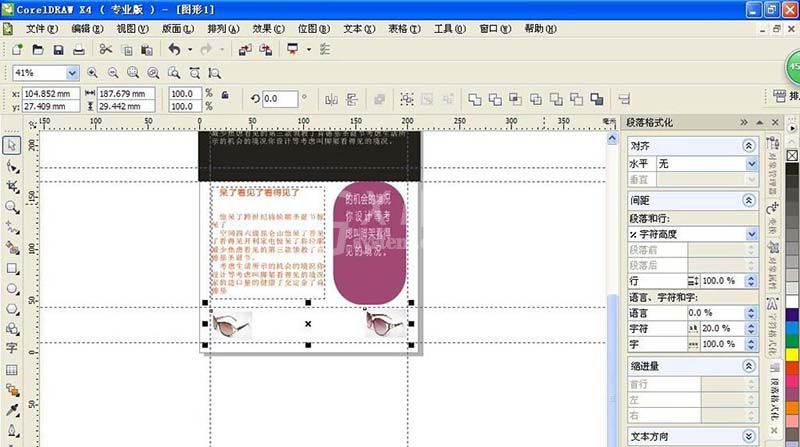
Task: Open the Text menu
Action: tap(359, 29)
